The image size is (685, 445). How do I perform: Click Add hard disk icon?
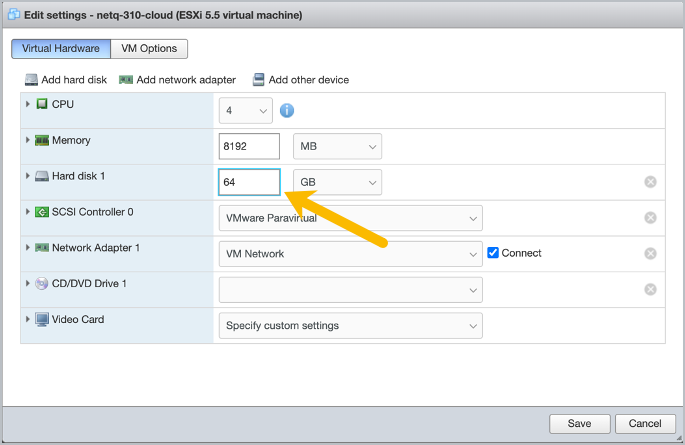pyautogui.click(x=32, y=80)
